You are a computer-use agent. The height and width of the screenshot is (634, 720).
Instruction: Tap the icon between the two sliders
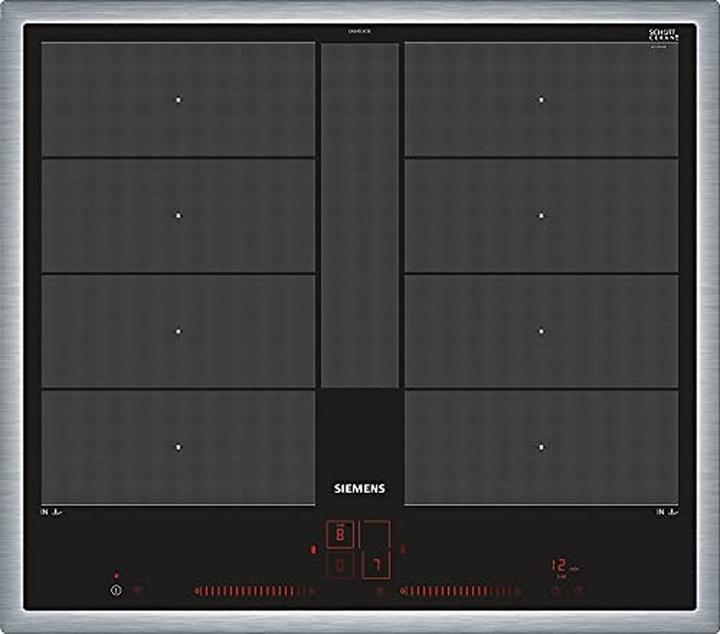(x=379, y=591)
